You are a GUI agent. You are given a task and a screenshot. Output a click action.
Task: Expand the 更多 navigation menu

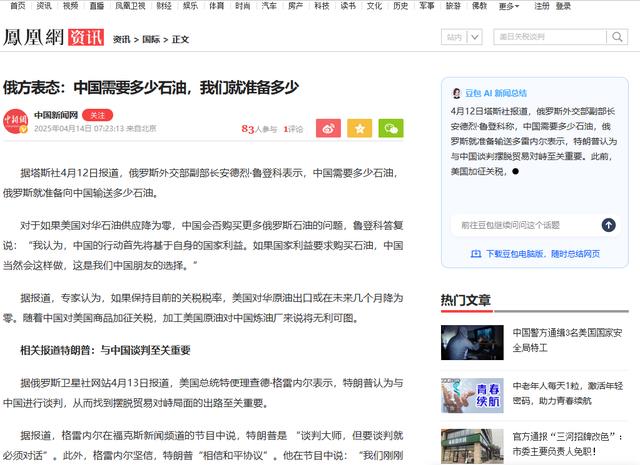point(509,6)
